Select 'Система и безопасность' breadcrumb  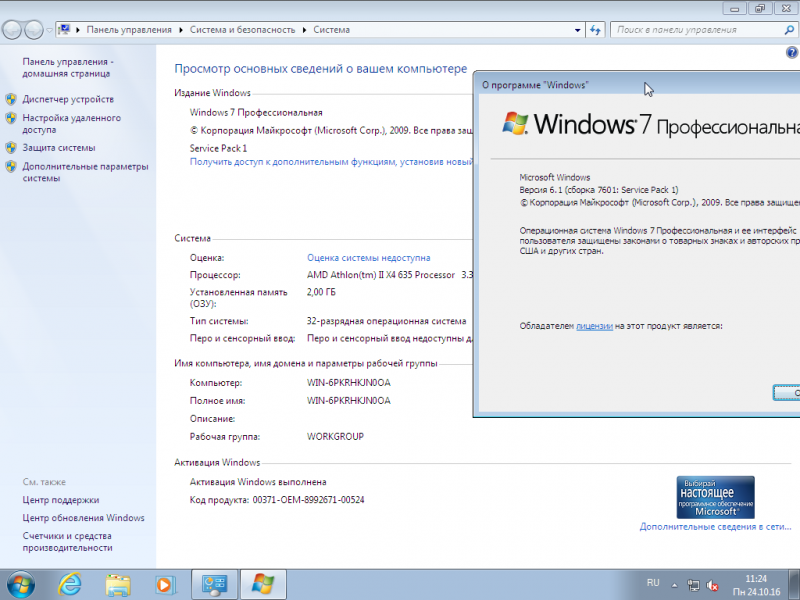click(x=242, y=30)
